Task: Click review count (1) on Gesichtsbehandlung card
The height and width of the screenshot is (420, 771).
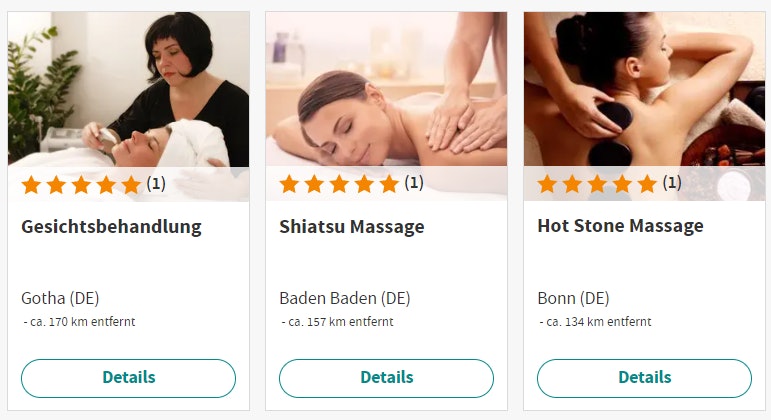Action: click(x=156, y=184)
